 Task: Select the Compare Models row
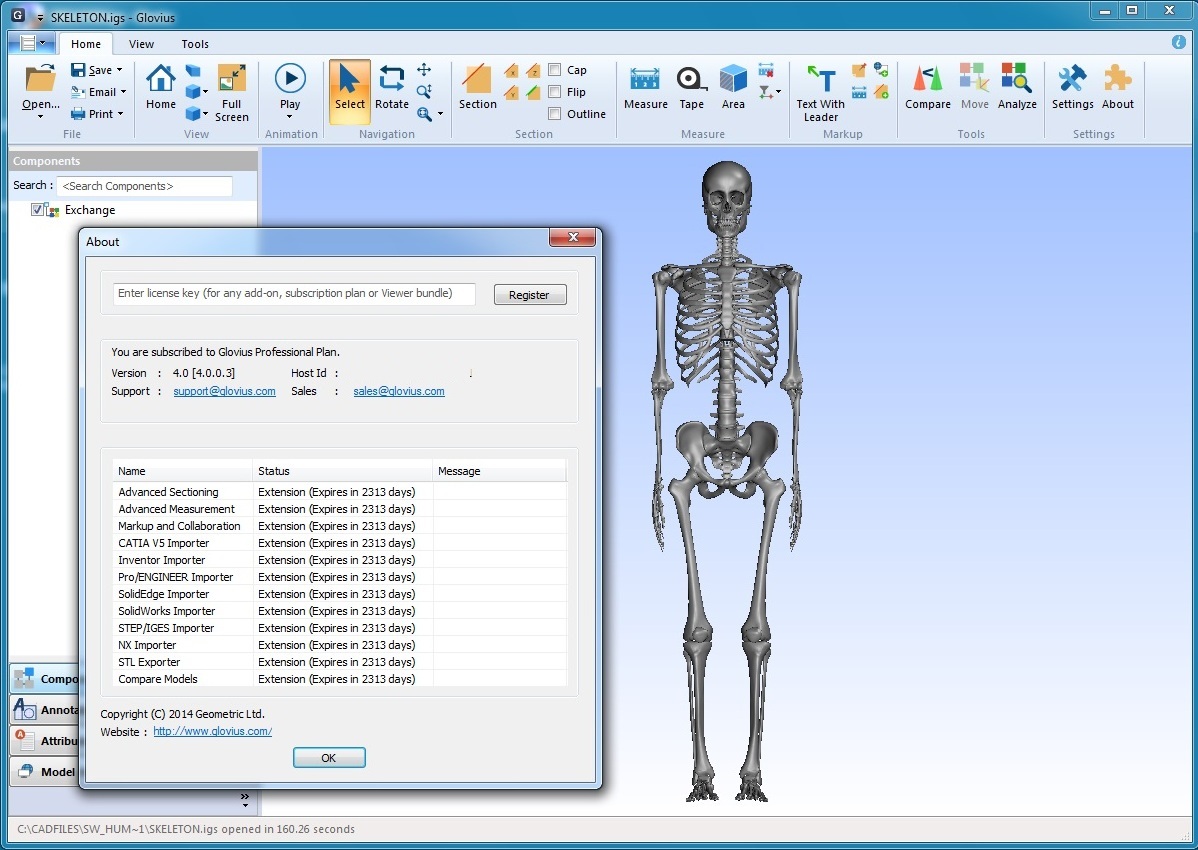[x=340, y=679]
